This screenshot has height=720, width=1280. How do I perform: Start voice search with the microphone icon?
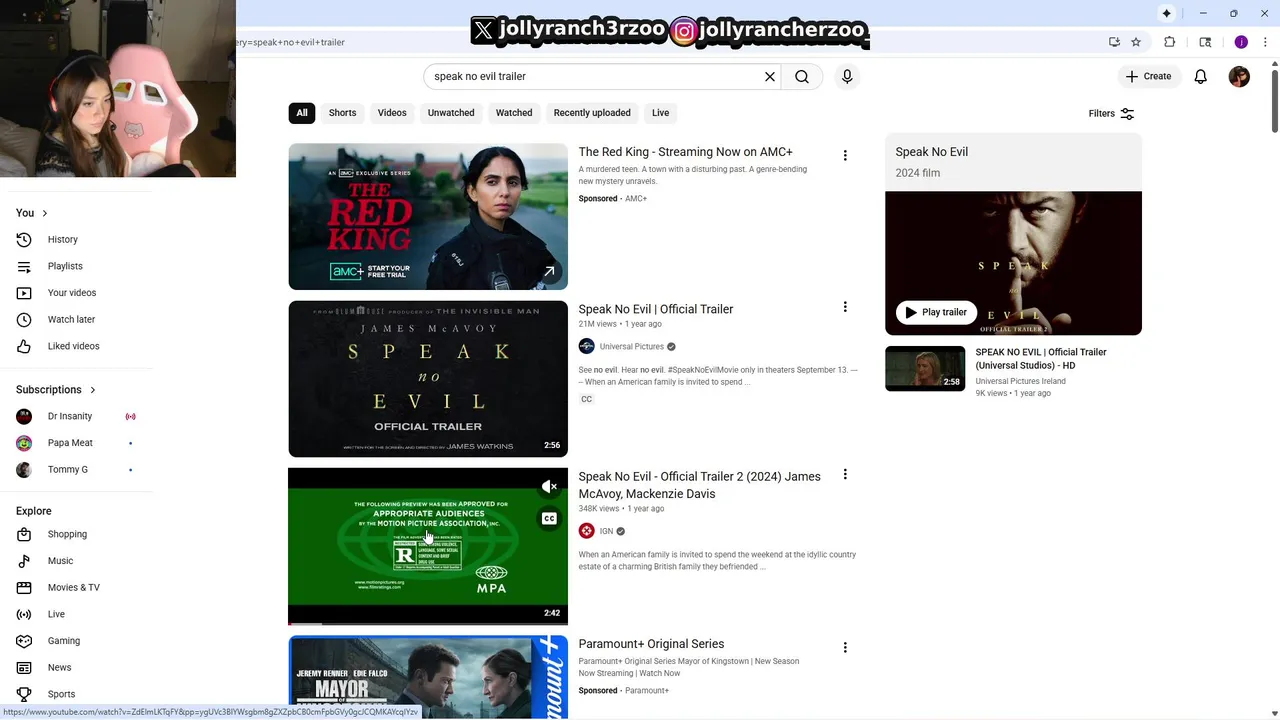tap(847, 76)
